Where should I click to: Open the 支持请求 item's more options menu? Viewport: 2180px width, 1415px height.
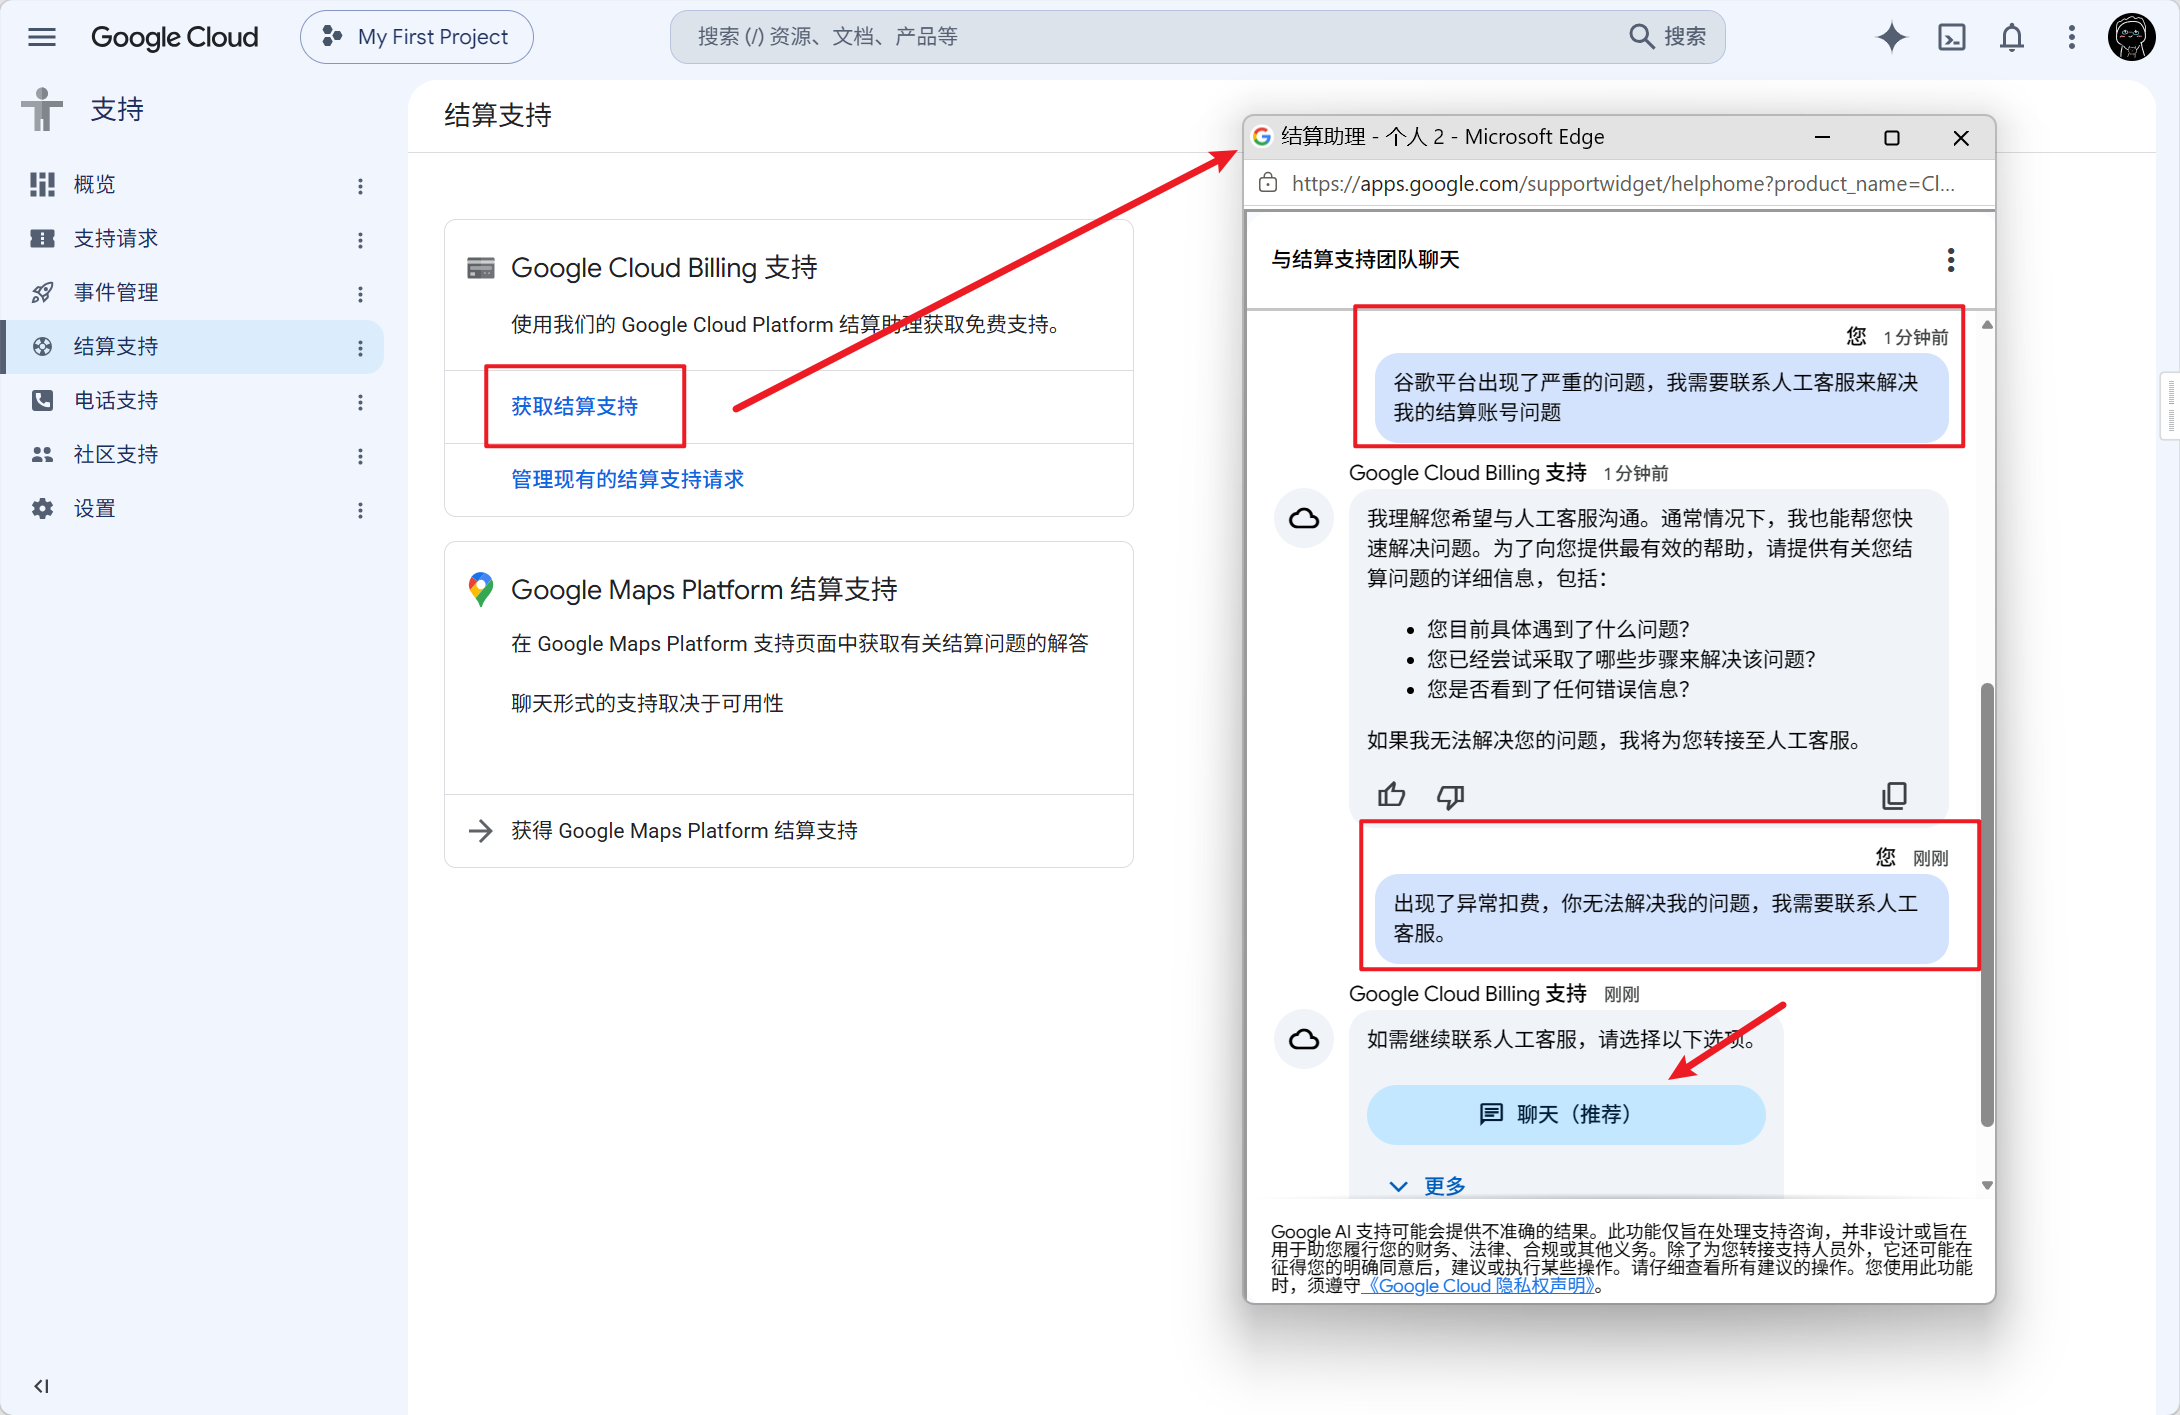point(360,239)
